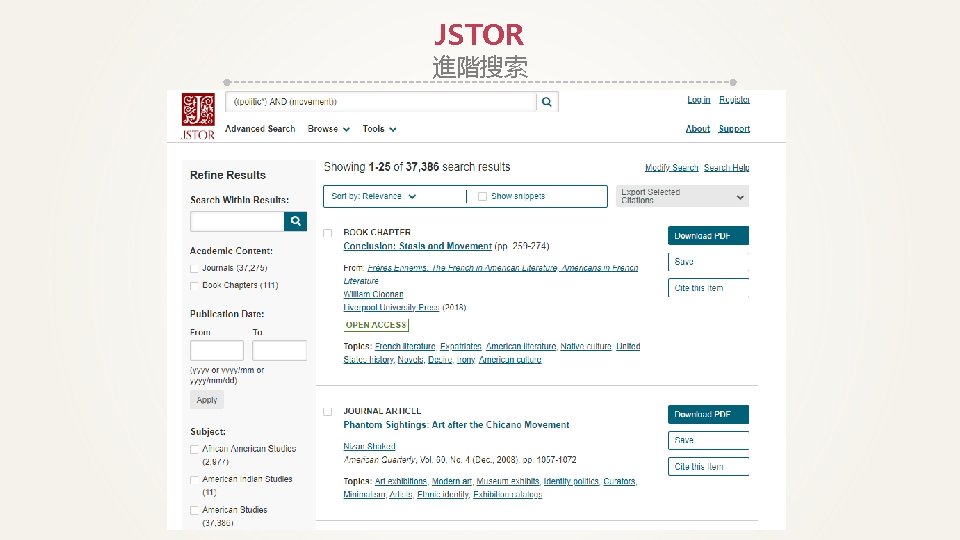
Task: Click the American literature topic
Action: click(521, 347)
